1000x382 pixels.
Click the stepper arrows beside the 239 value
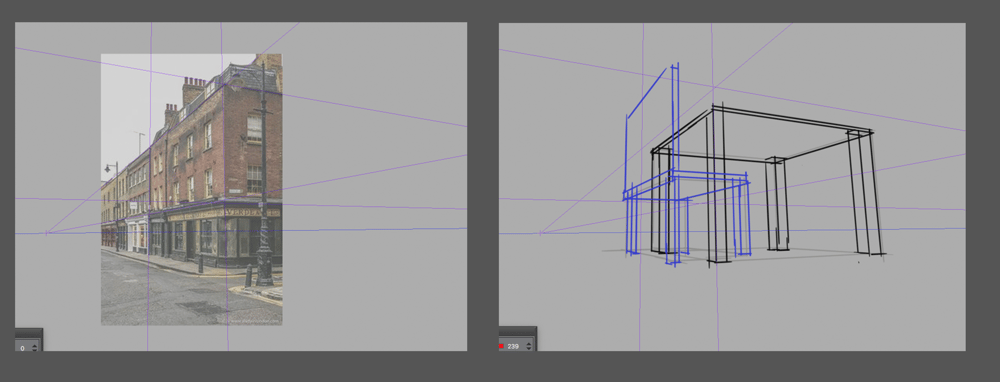pyautogui.click(x=529, y=346)
